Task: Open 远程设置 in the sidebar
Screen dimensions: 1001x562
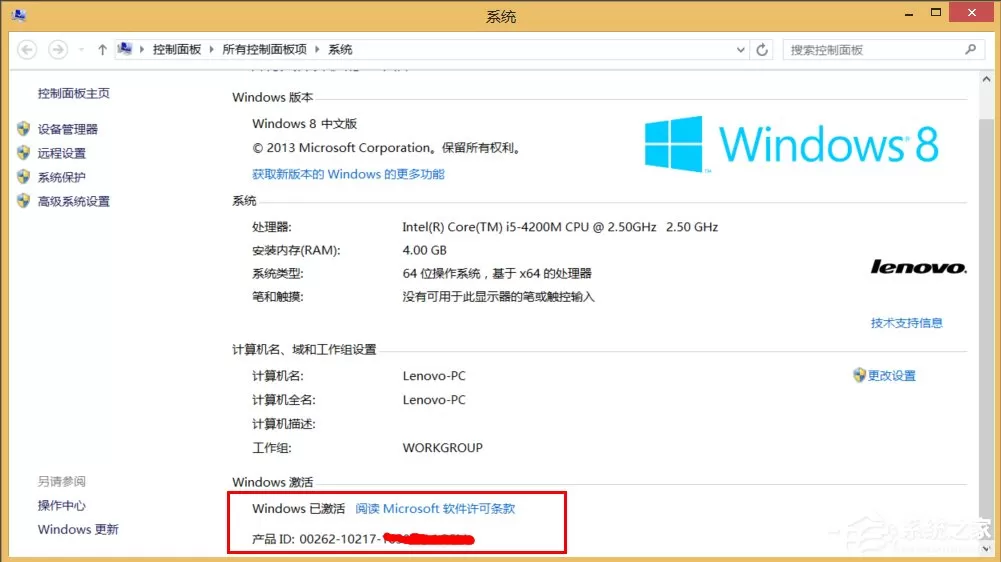Action: [61, 153]
